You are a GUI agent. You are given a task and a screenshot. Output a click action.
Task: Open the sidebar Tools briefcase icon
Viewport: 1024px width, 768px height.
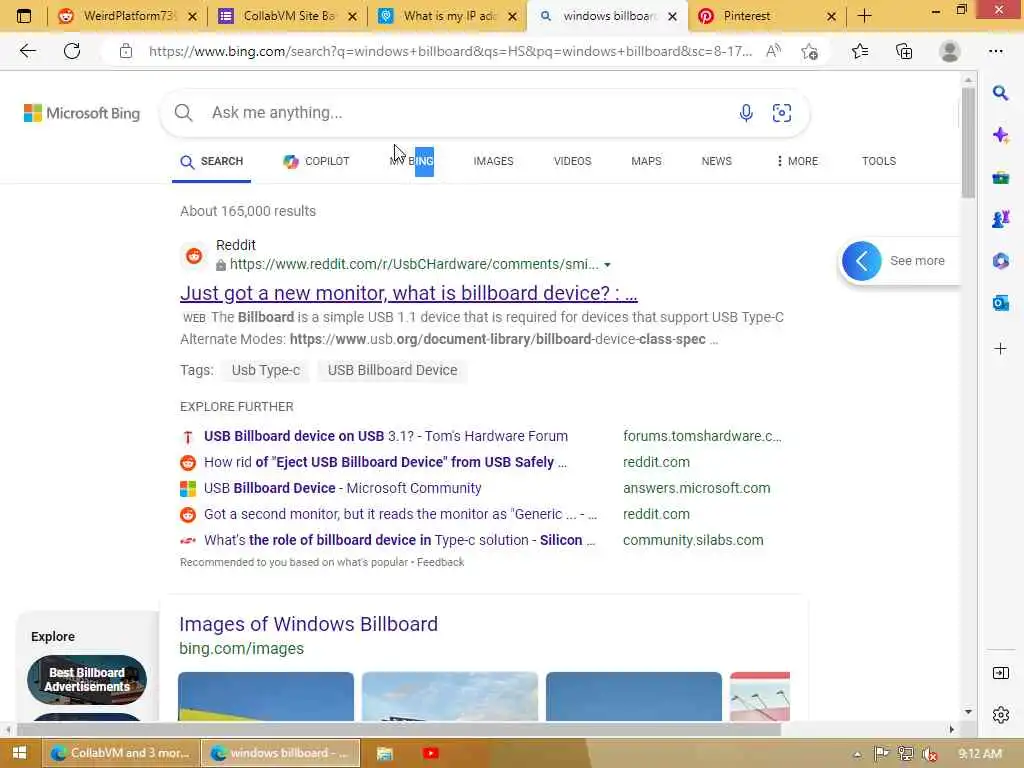(x=1000, y=178)
